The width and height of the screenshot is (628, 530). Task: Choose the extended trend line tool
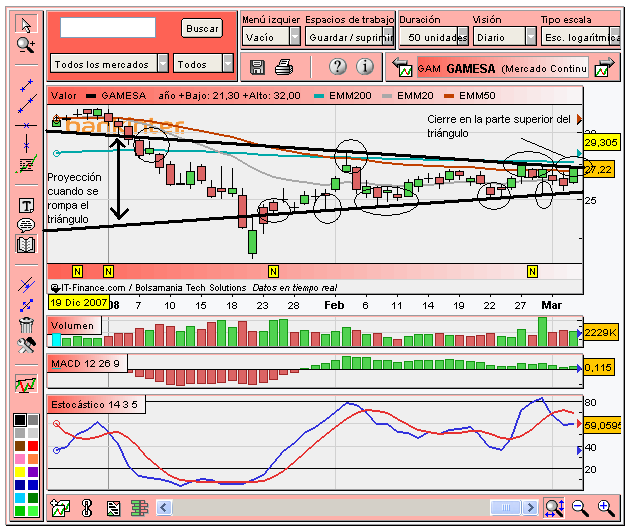(x=27, y=104)
